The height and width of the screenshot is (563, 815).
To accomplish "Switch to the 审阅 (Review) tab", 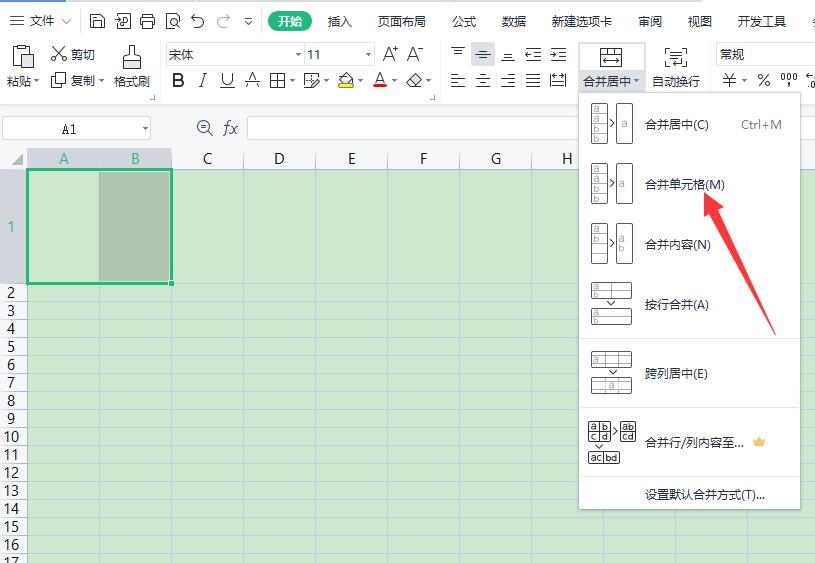I will pyautogui.click(x=650, y=21).
